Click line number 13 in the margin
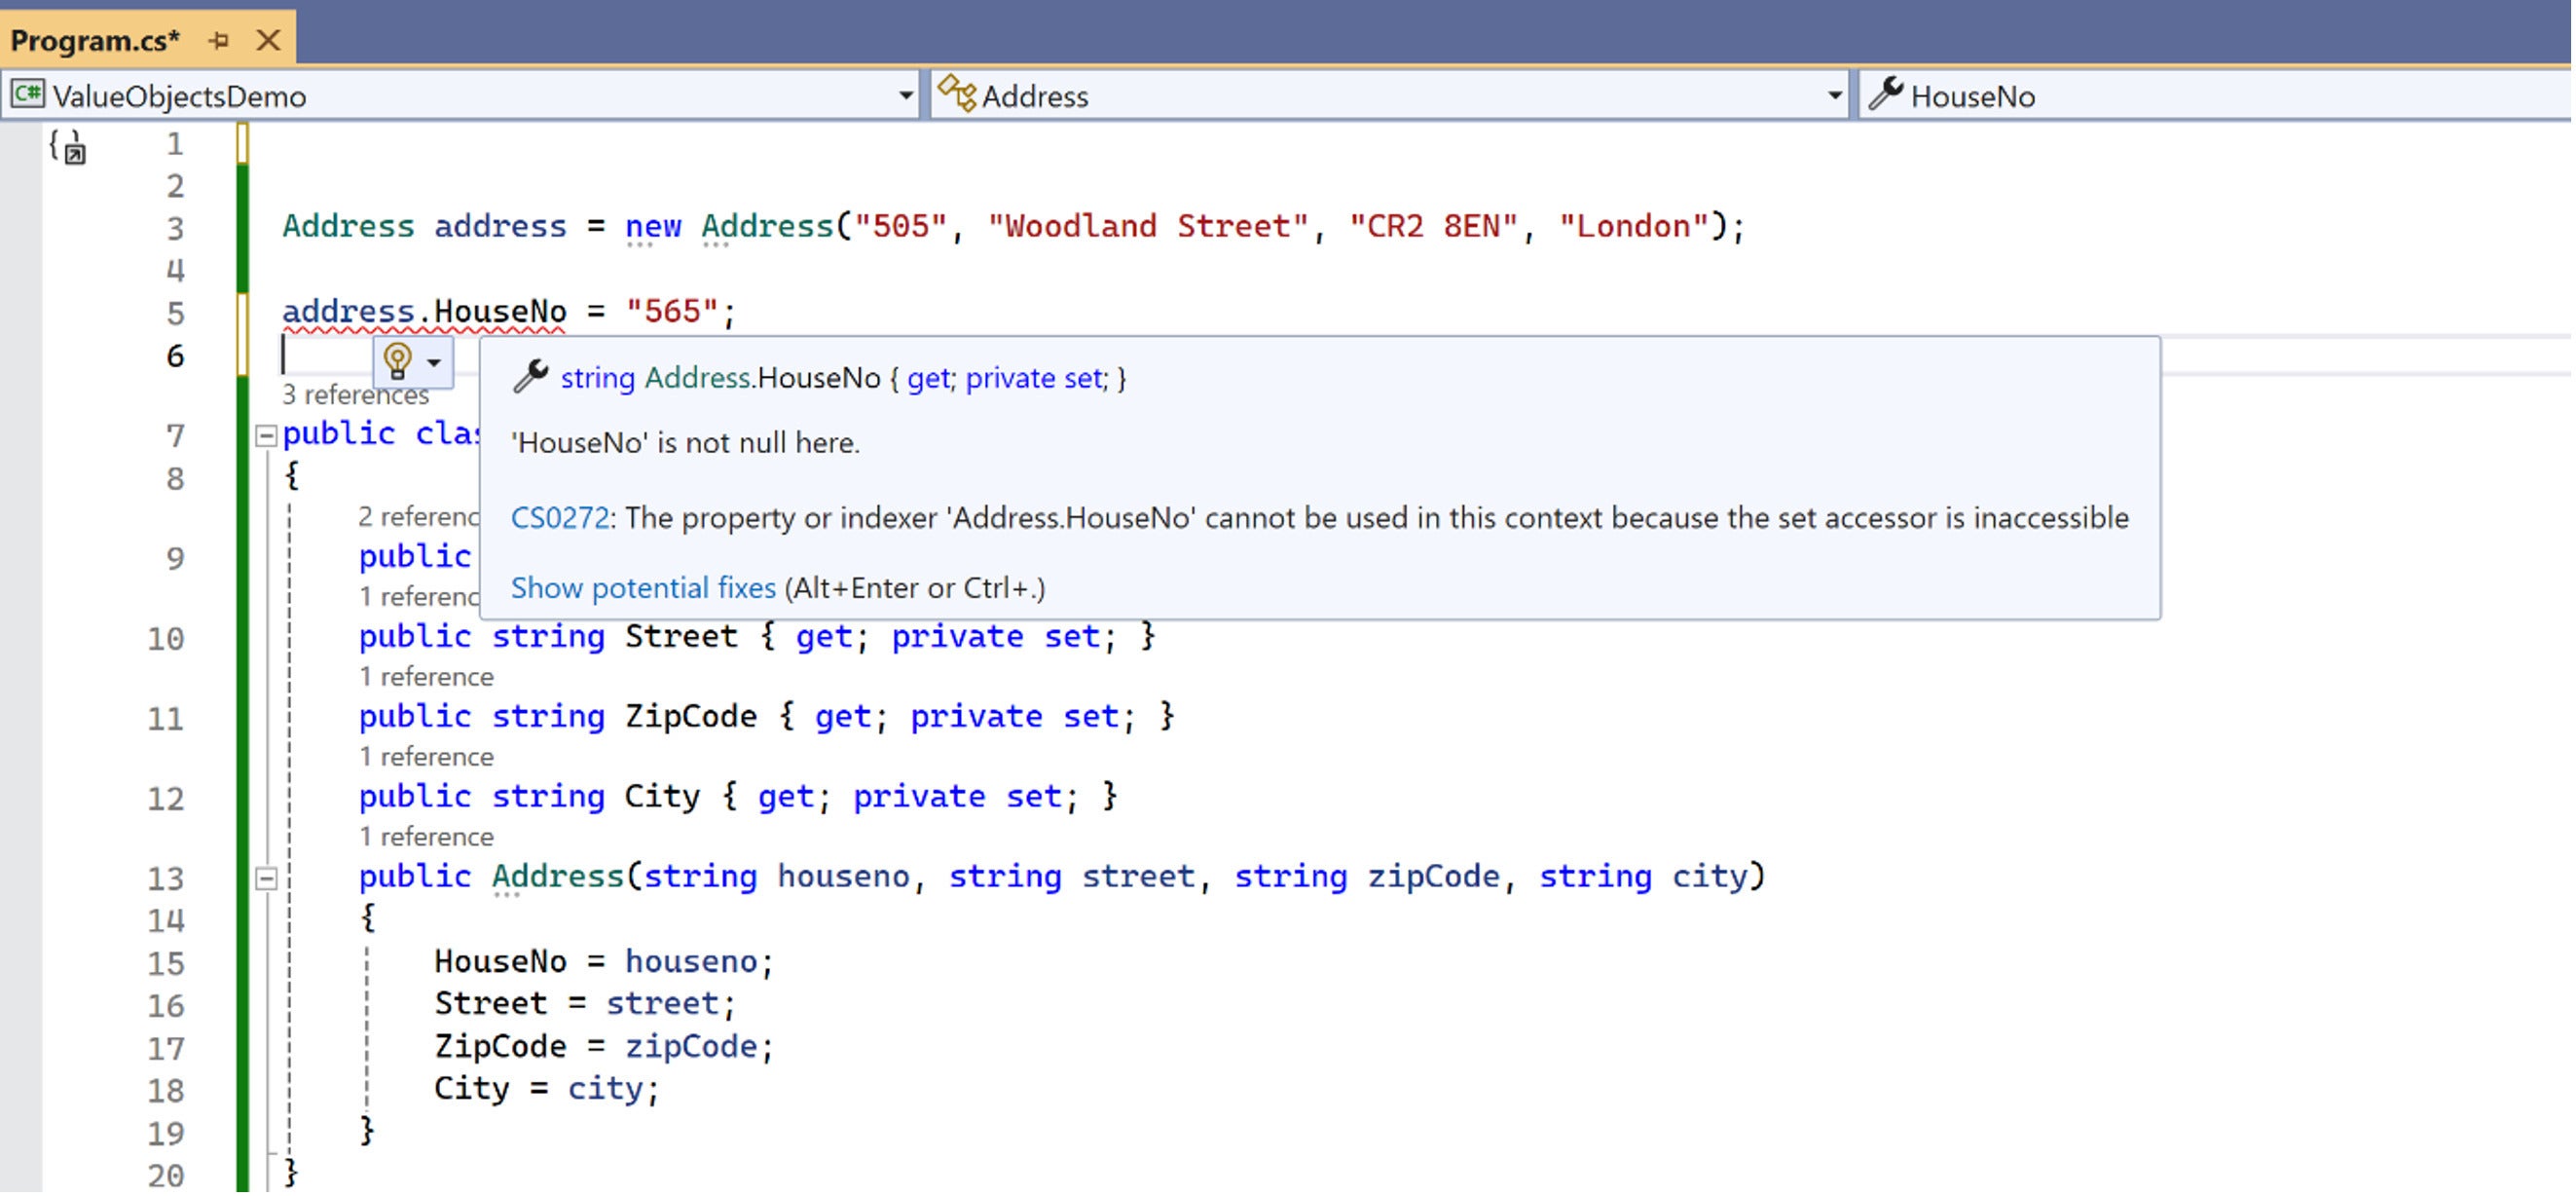2576x1196 pixels. click(166, 880)
